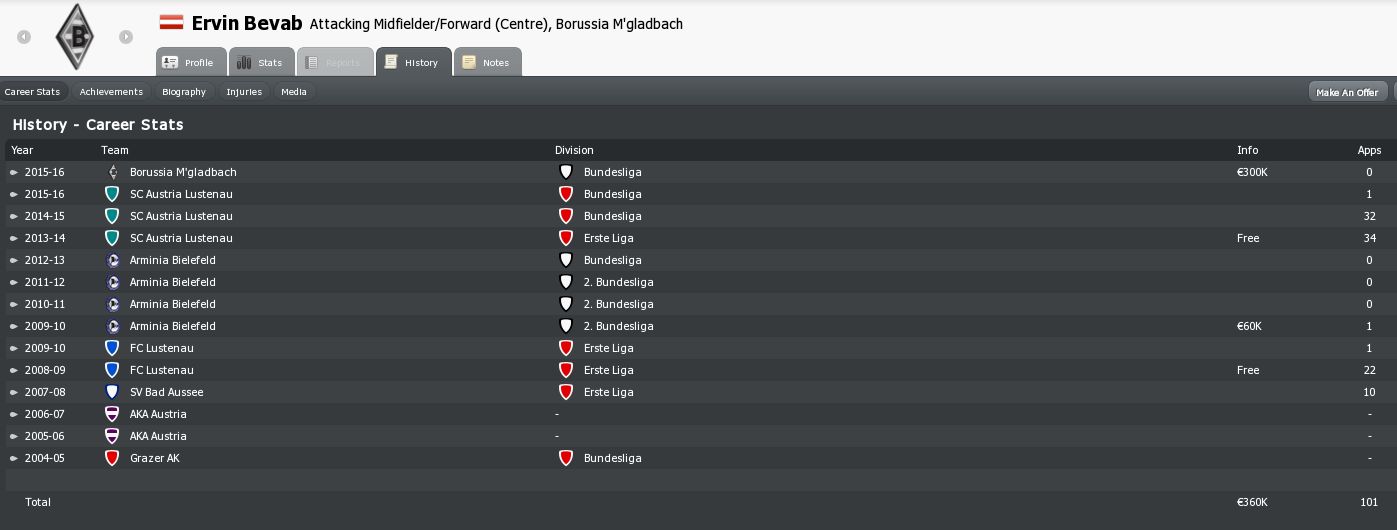Open the Injuries history section

coord(244,92)
